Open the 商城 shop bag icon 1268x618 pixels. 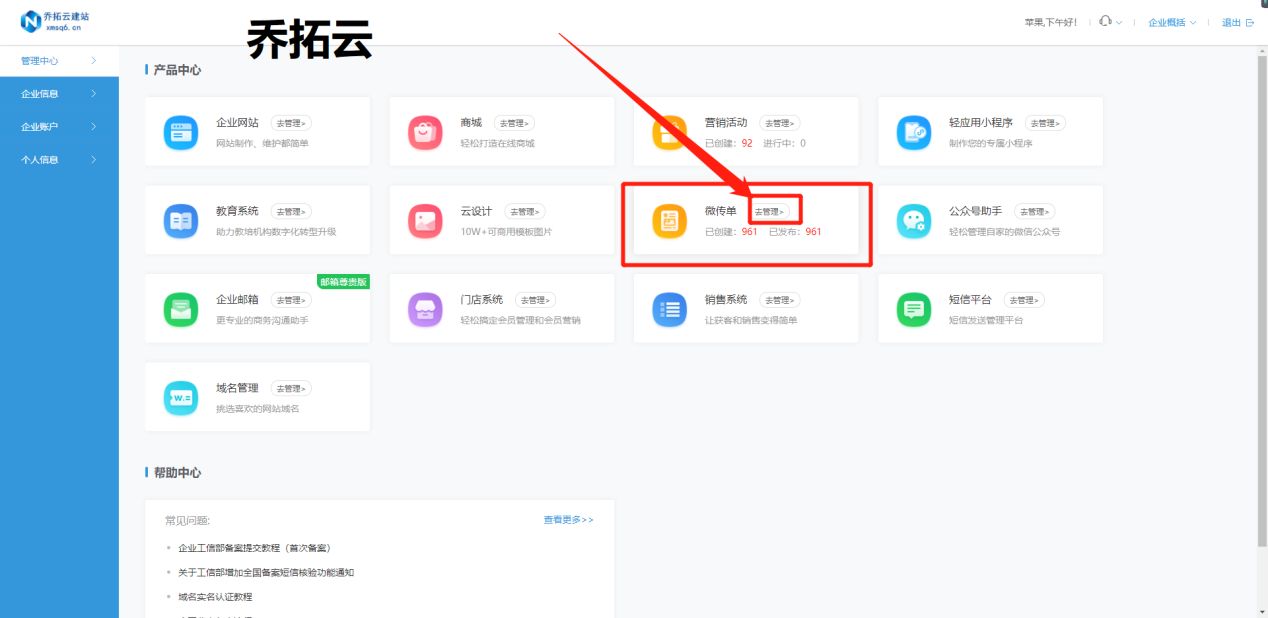click(425, 132)
